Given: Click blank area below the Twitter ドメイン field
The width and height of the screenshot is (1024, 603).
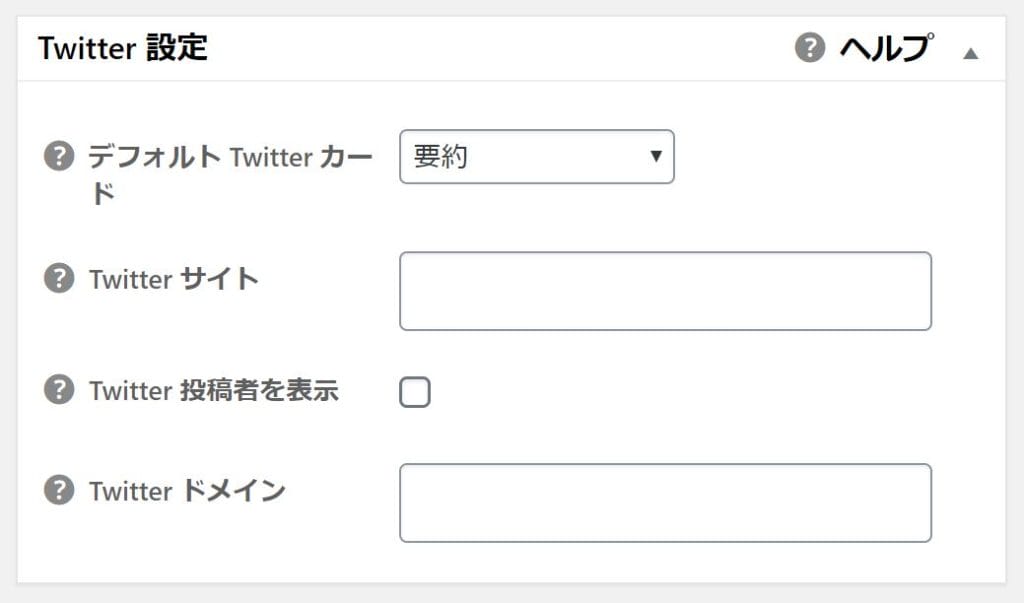Looking at the screenshot, I should point(665,563).
